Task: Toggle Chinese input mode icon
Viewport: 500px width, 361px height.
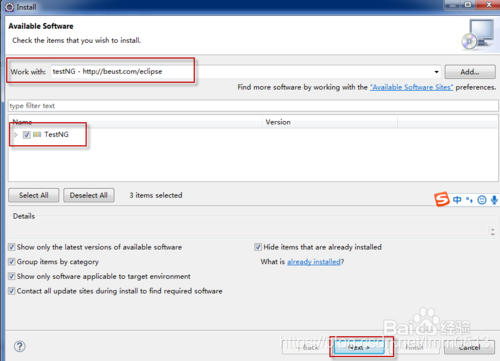Action: coord(457,200)
